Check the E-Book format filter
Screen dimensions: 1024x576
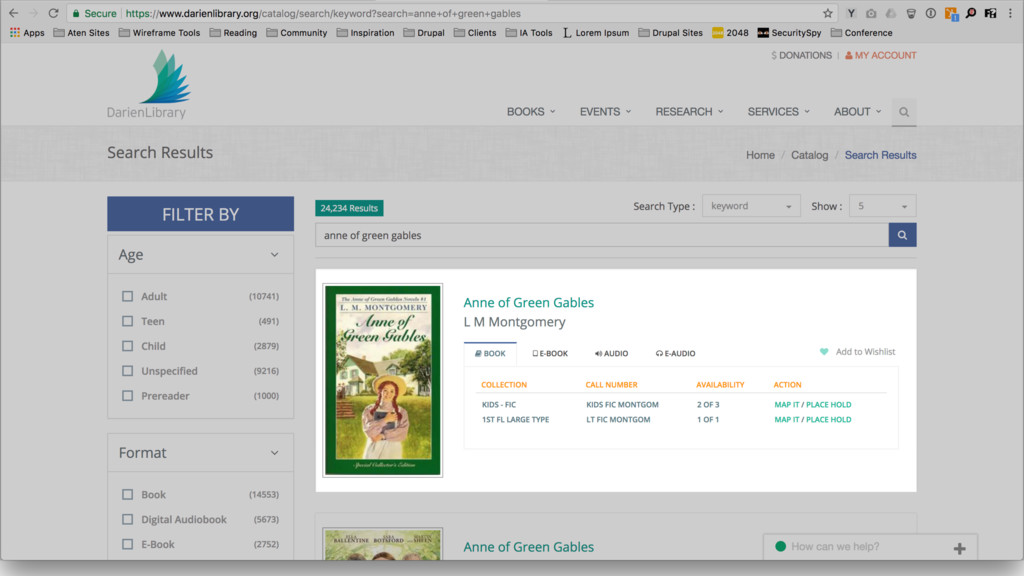[x=127, y=544]
